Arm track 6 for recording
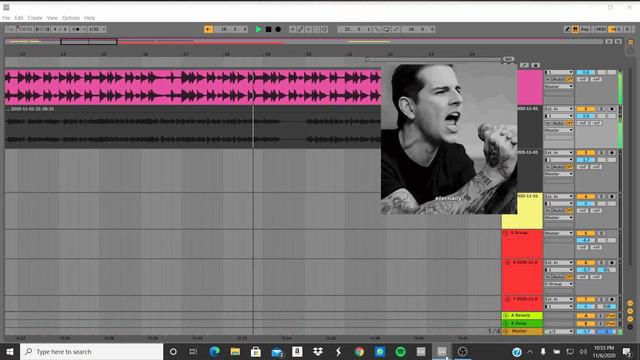 (611, 262)
